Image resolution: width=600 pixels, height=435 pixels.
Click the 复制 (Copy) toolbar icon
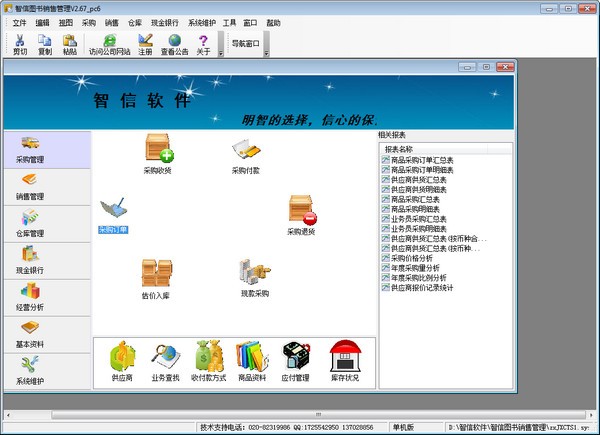(x=45, y=44)
